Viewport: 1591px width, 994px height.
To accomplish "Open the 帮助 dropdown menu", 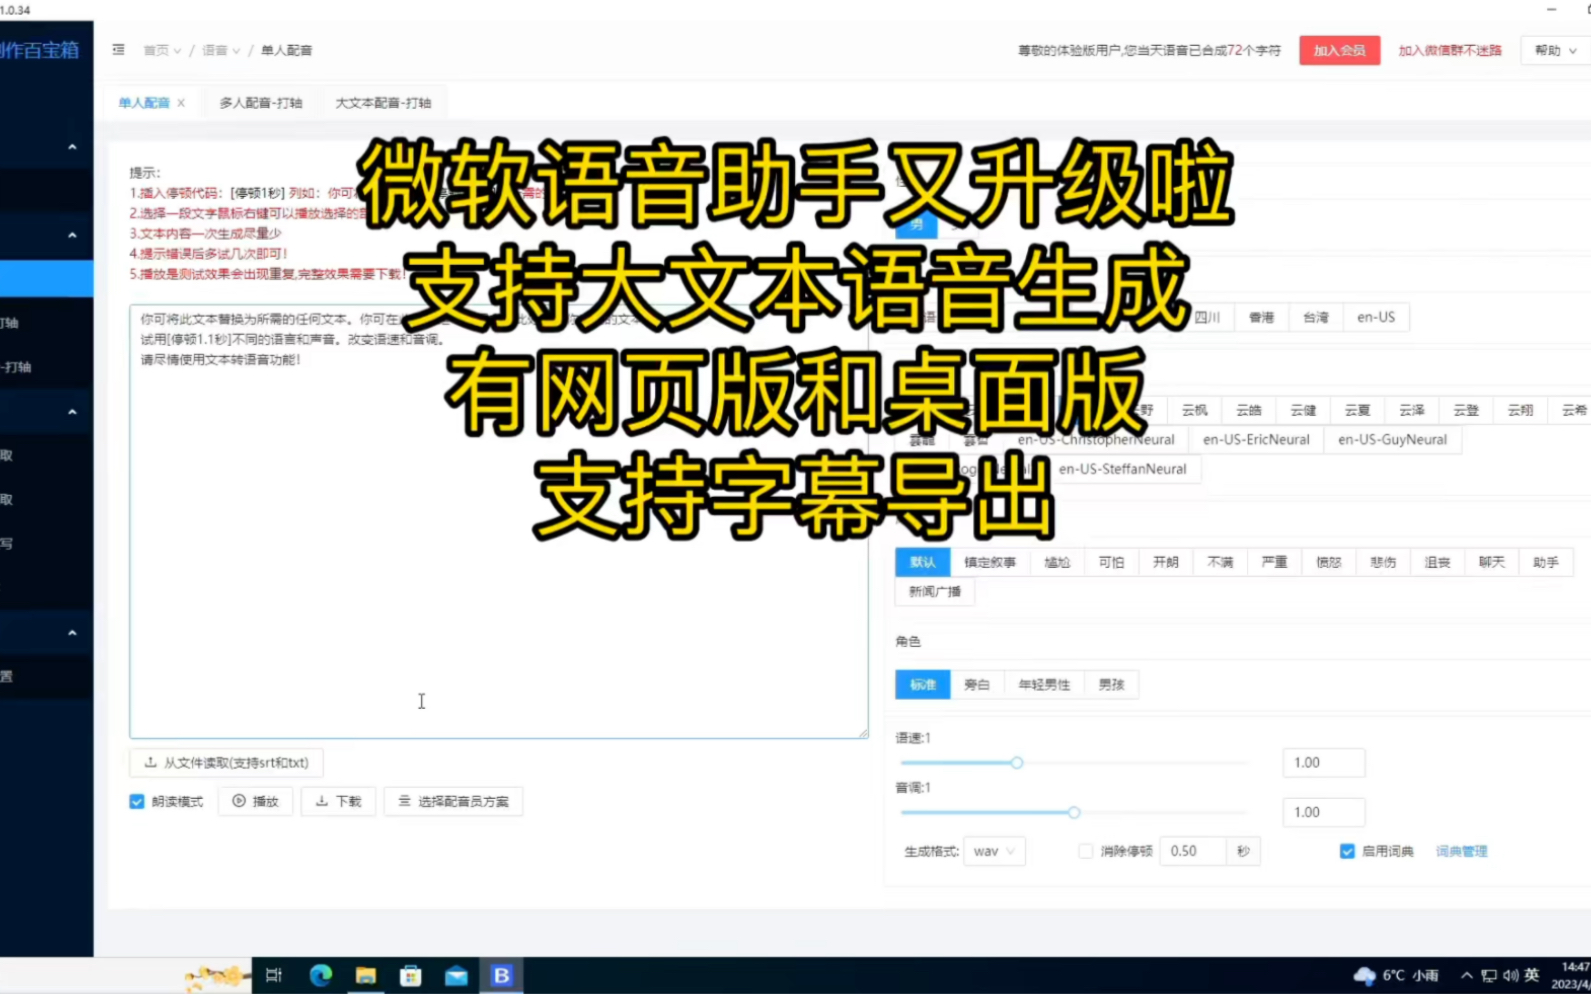I will pos(1555,50).
